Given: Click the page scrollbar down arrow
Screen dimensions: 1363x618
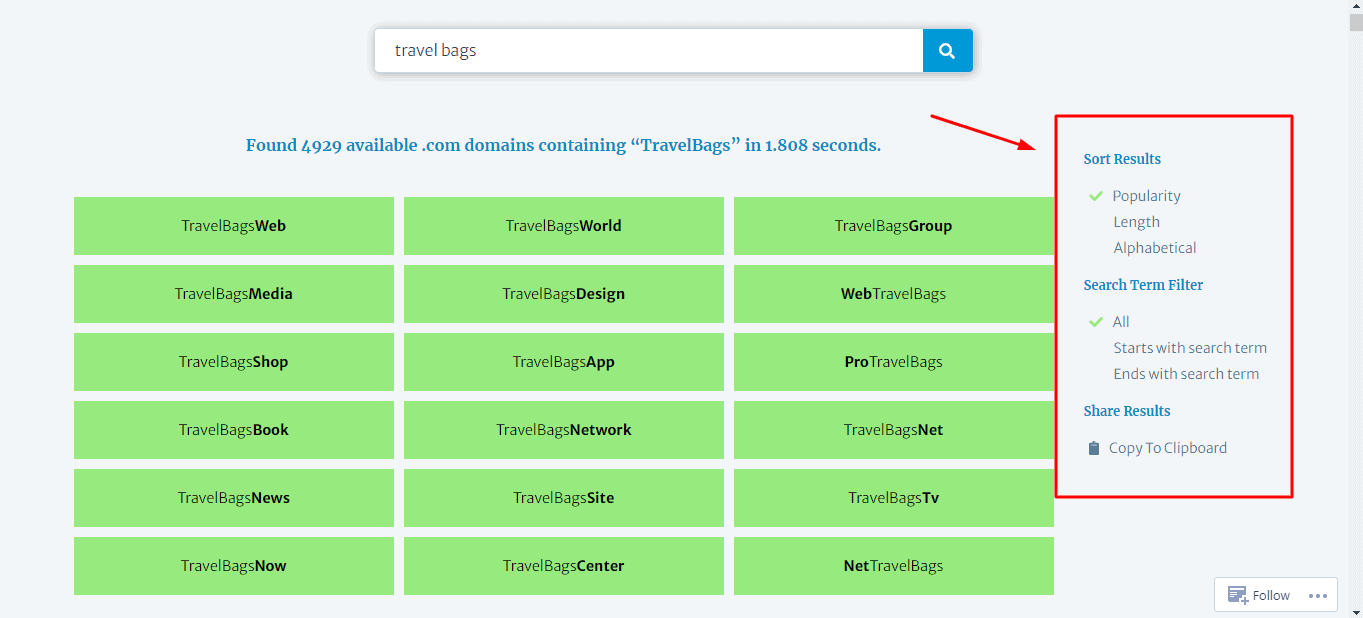Looking at the screenshot, I should click(x=1355, y=611).
